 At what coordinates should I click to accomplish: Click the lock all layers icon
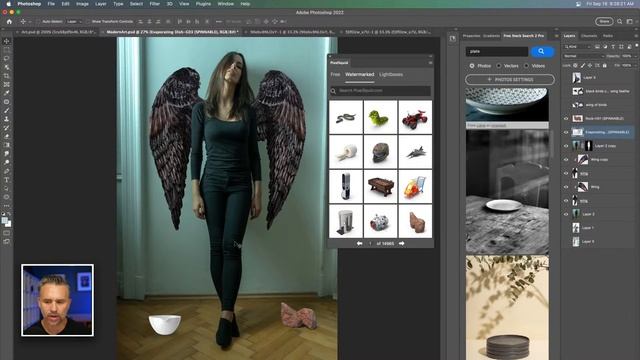[604, 65]
